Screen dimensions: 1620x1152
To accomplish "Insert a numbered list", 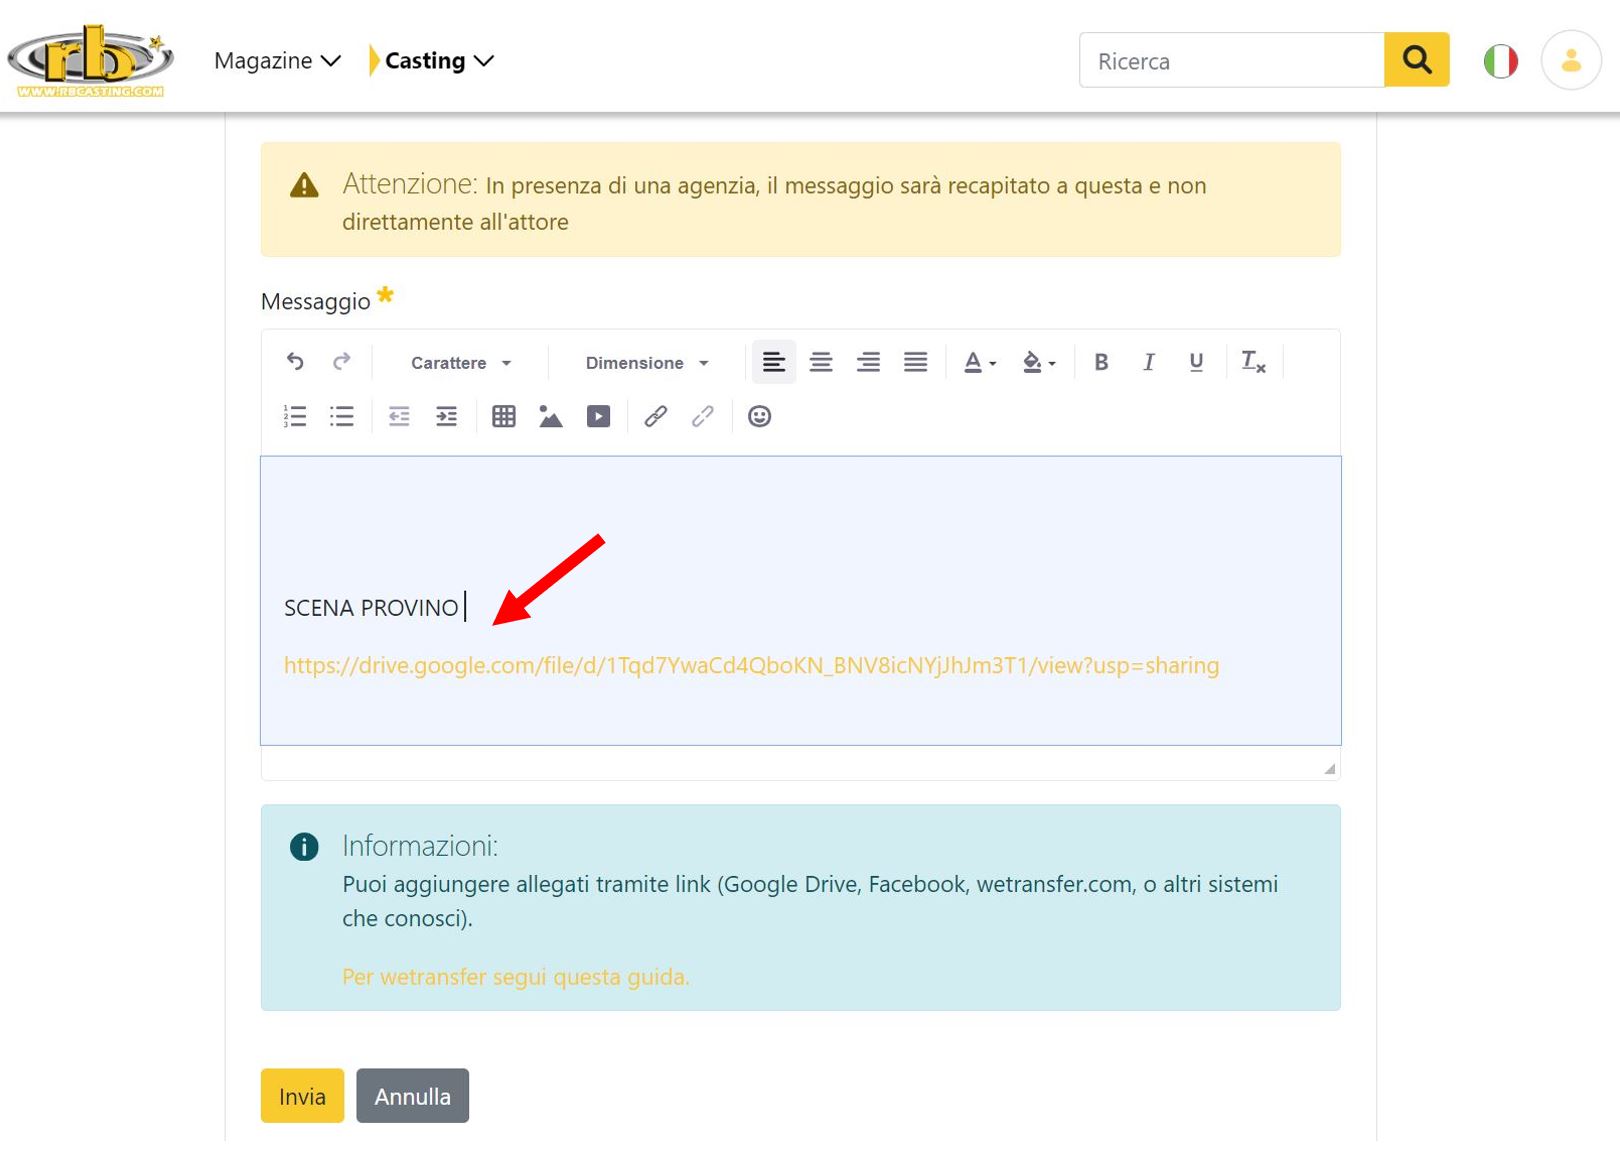I will (x=295, y=416).
